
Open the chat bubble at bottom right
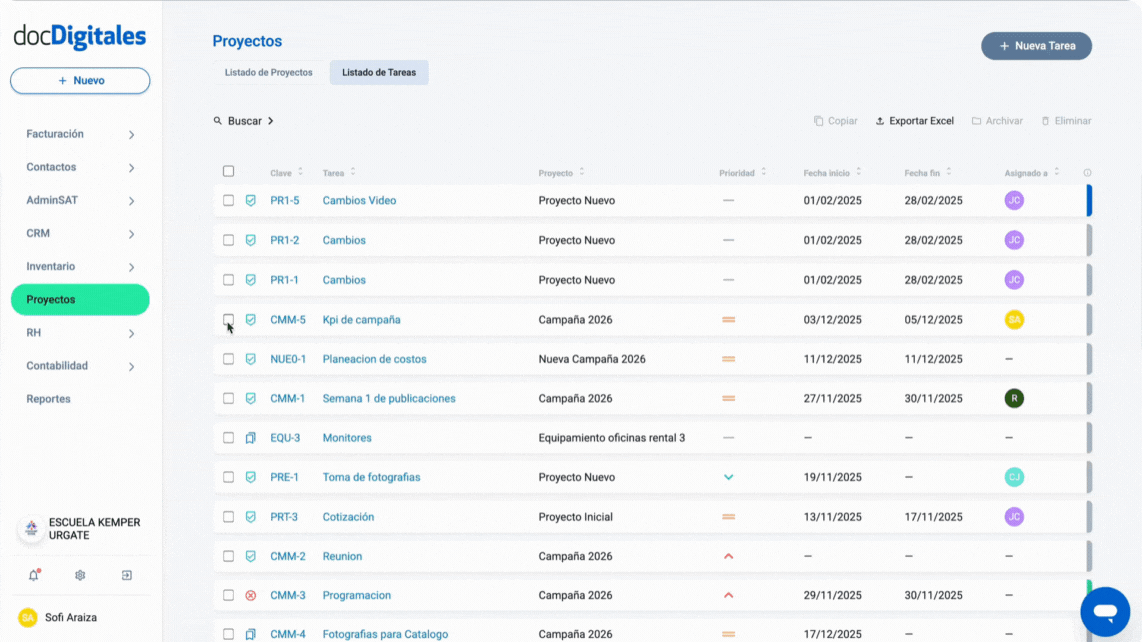click(x=1105, y=611)
